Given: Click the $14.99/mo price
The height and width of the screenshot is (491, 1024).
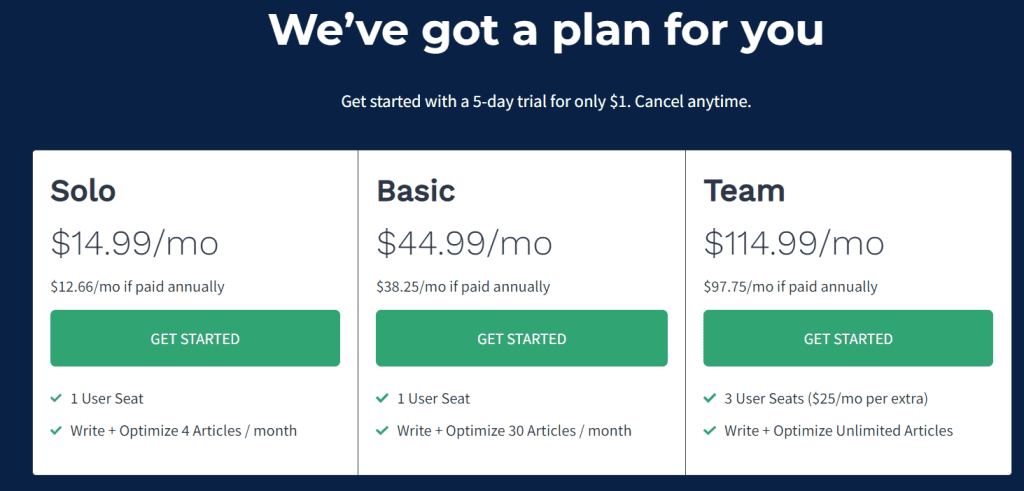Looking at the screenshot, I should (x=135, y=244).
